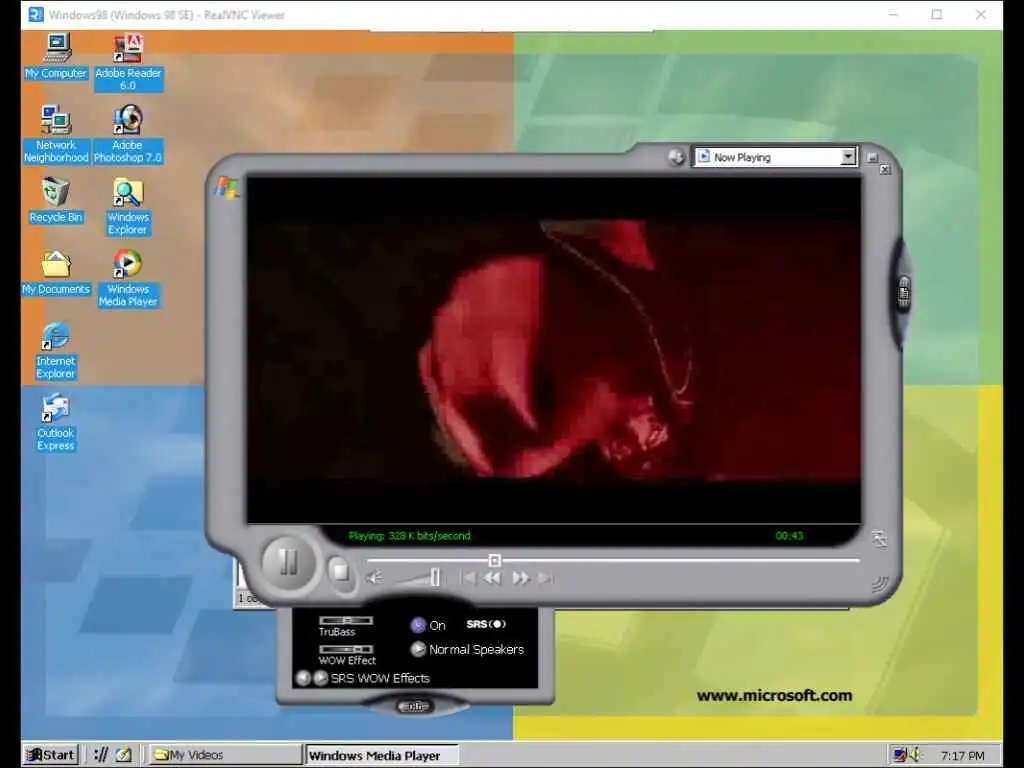Viewport: 1024px width, 768px height.
Task: Click Windows Media Player taskbar button
Action: [x=382, y=755]
